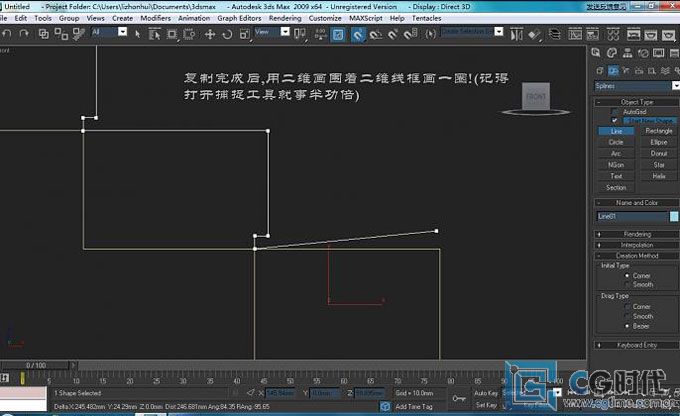Open the Material Editor icon
The width and height of the screenshot is (680, 416).
pos(613,34)
